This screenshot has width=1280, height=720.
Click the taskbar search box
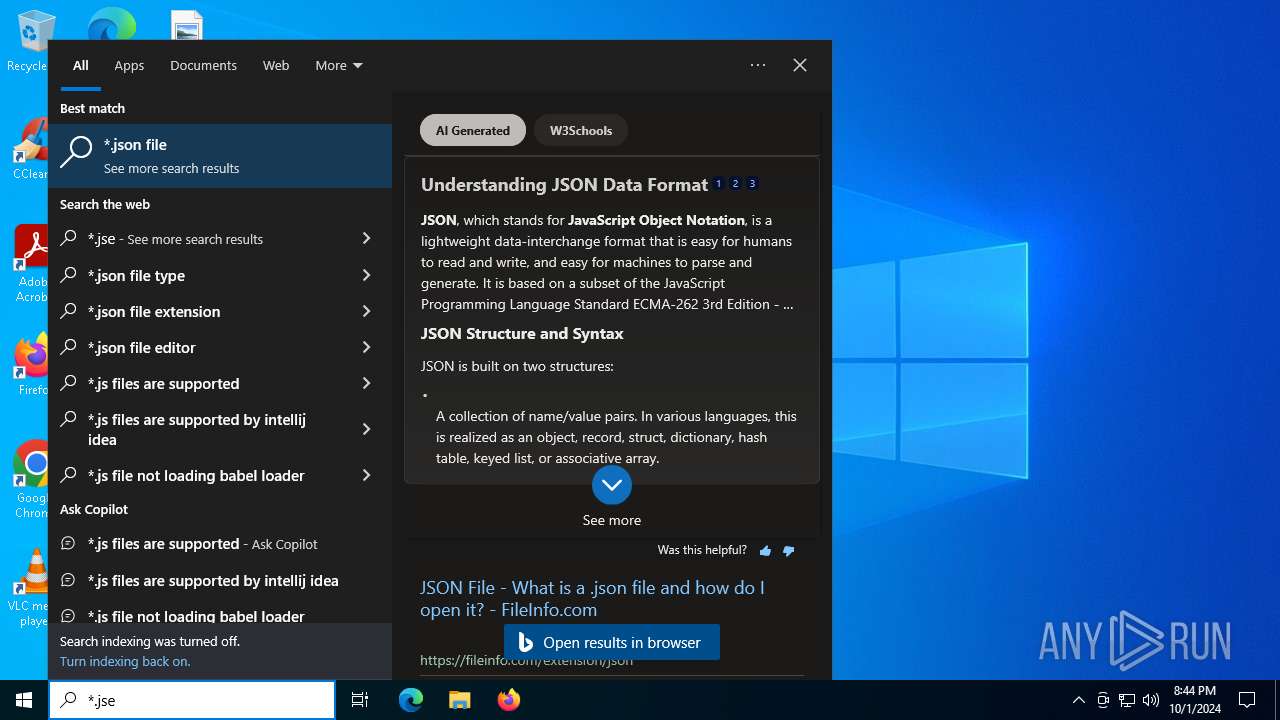coord(192,700)
